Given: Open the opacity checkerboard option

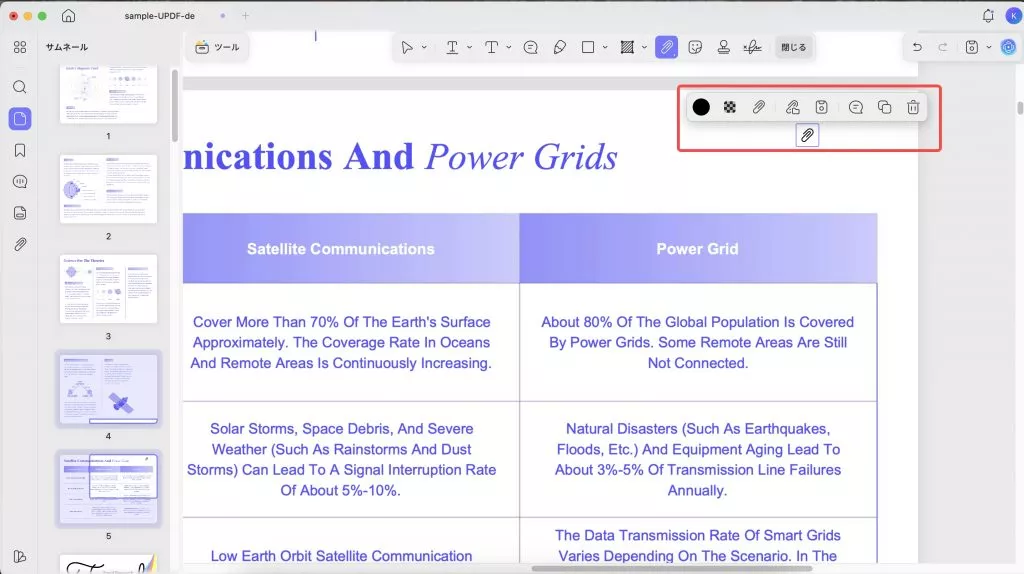Looking at the screenshot, I should click(x=730, y=107).
